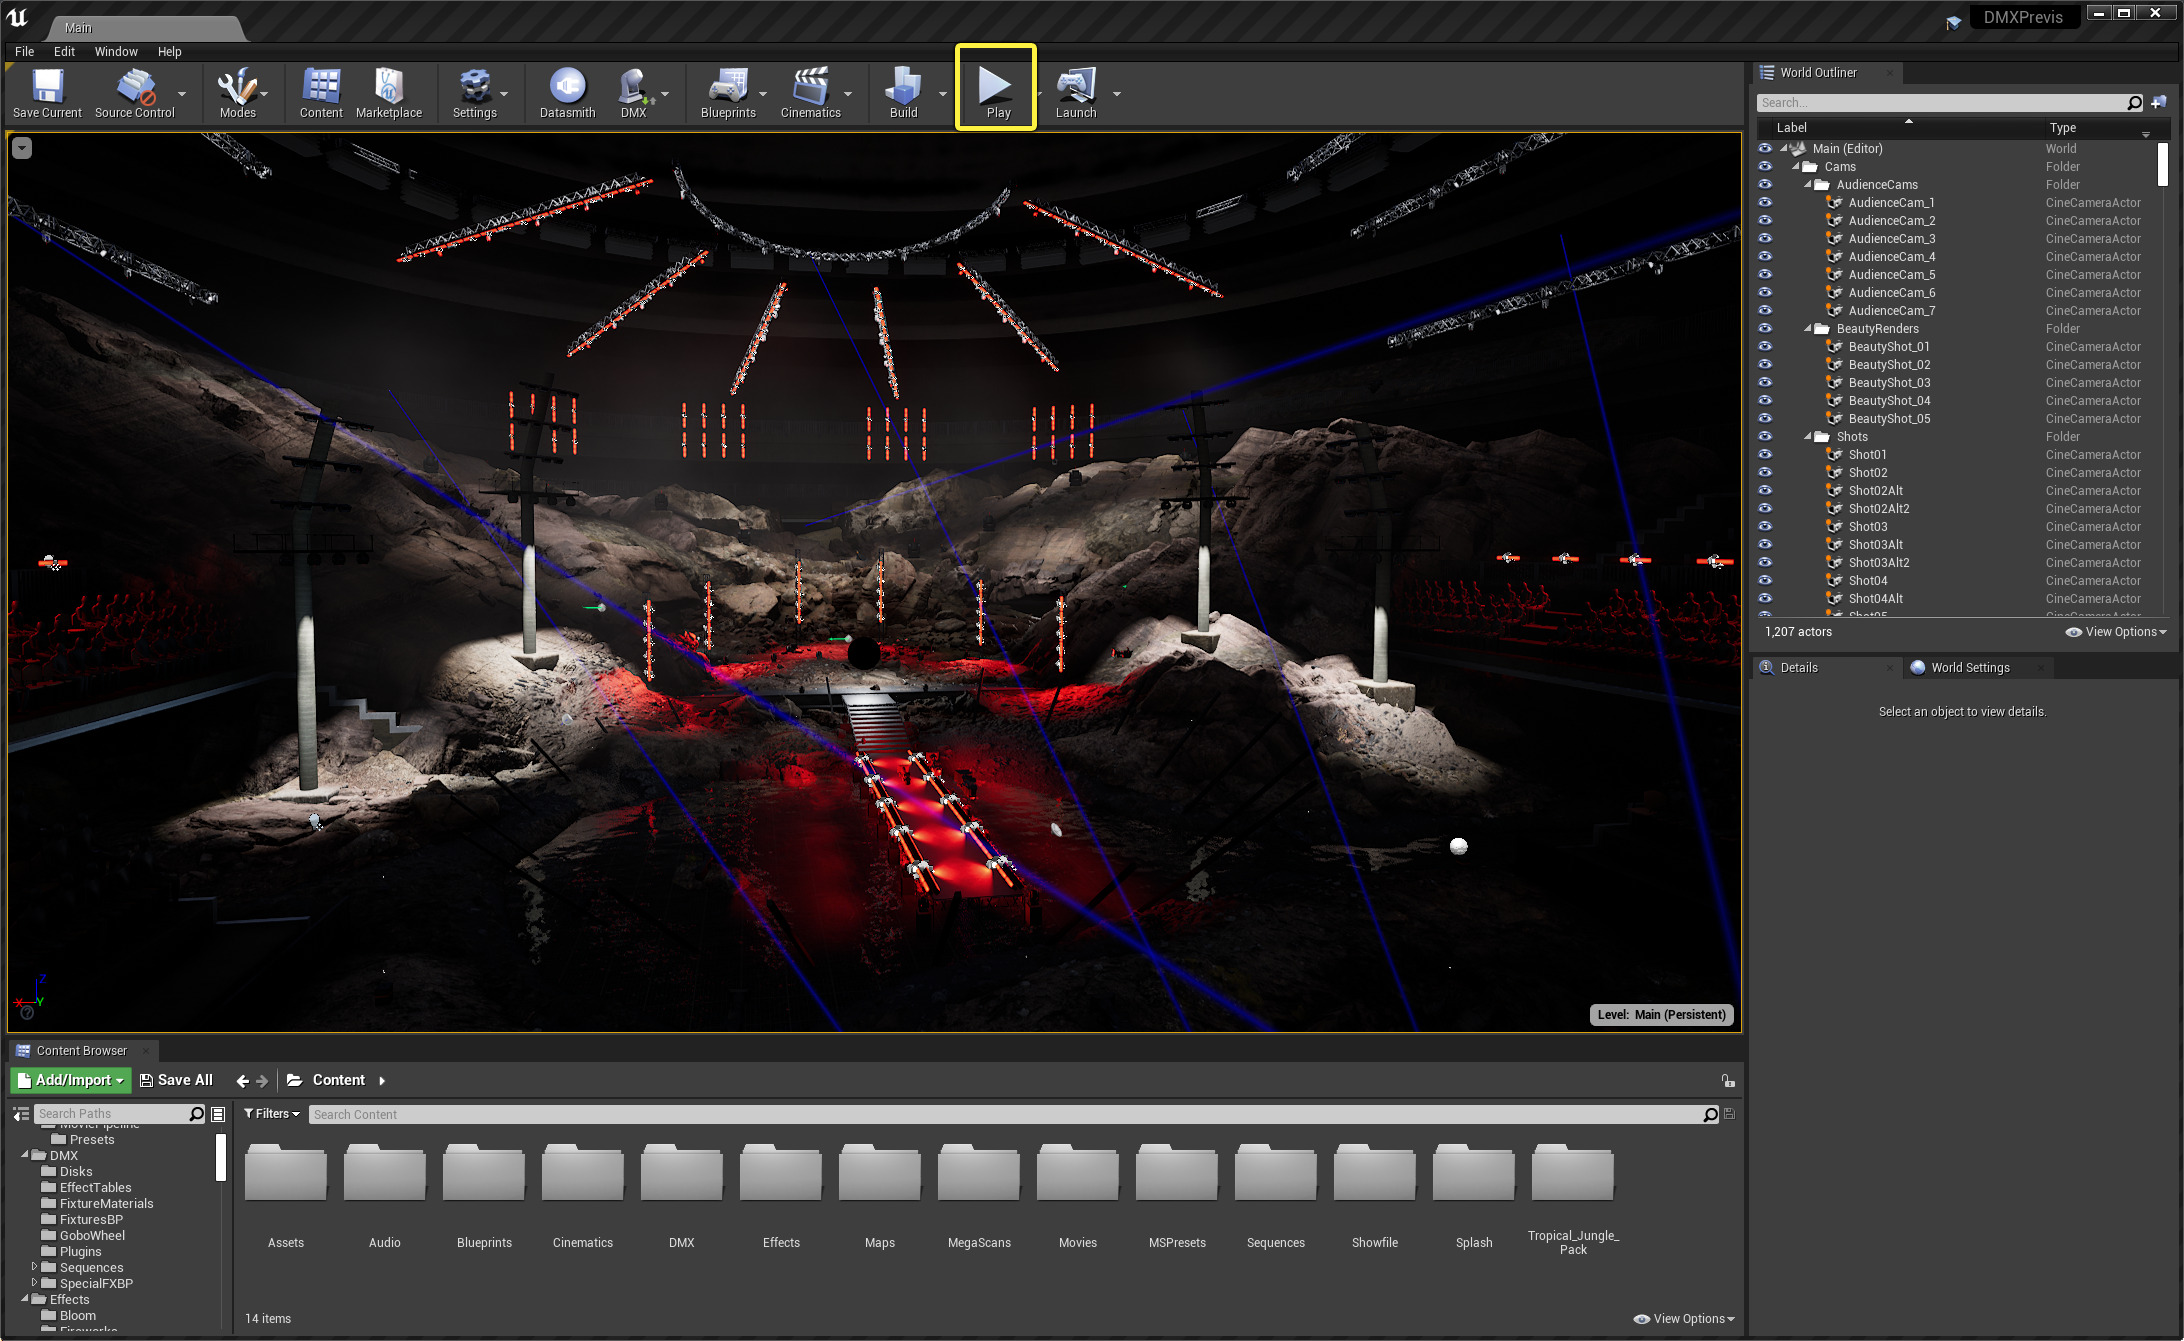Toggle visibility of Shot01 camera actor
Screen dimensions: 2184x1341
click(x=1765, y=454)
